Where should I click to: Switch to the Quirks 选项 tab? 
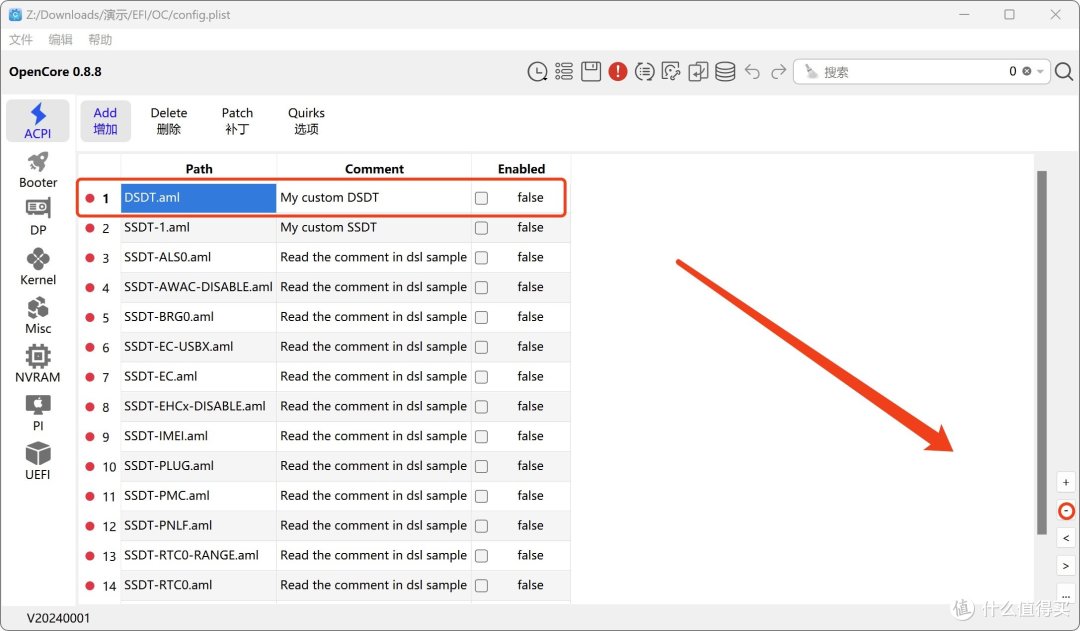pyautogui.click(x=306, y=121)
